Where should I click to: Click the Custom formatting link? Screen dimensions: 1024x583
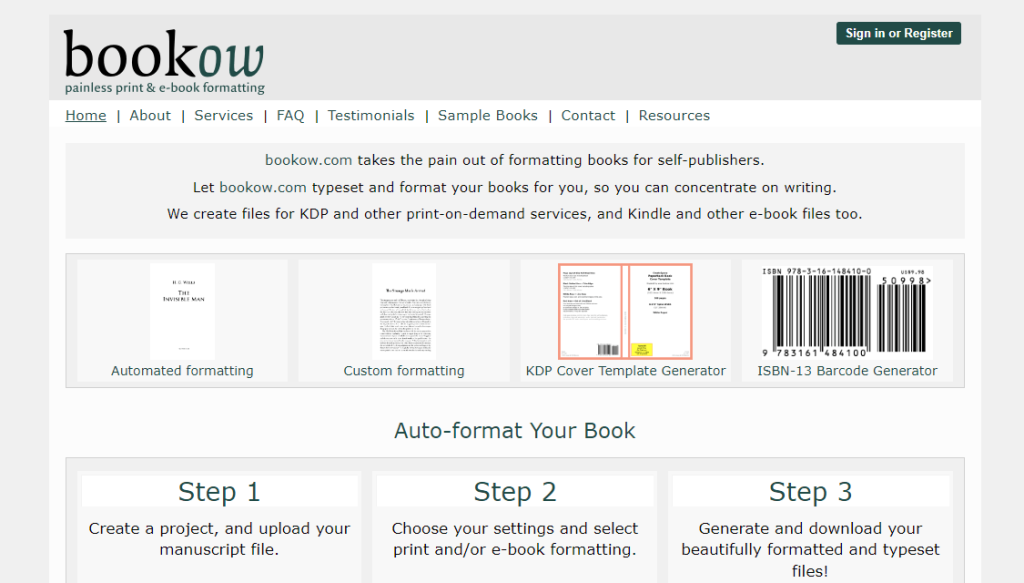(x=404, y=371)
